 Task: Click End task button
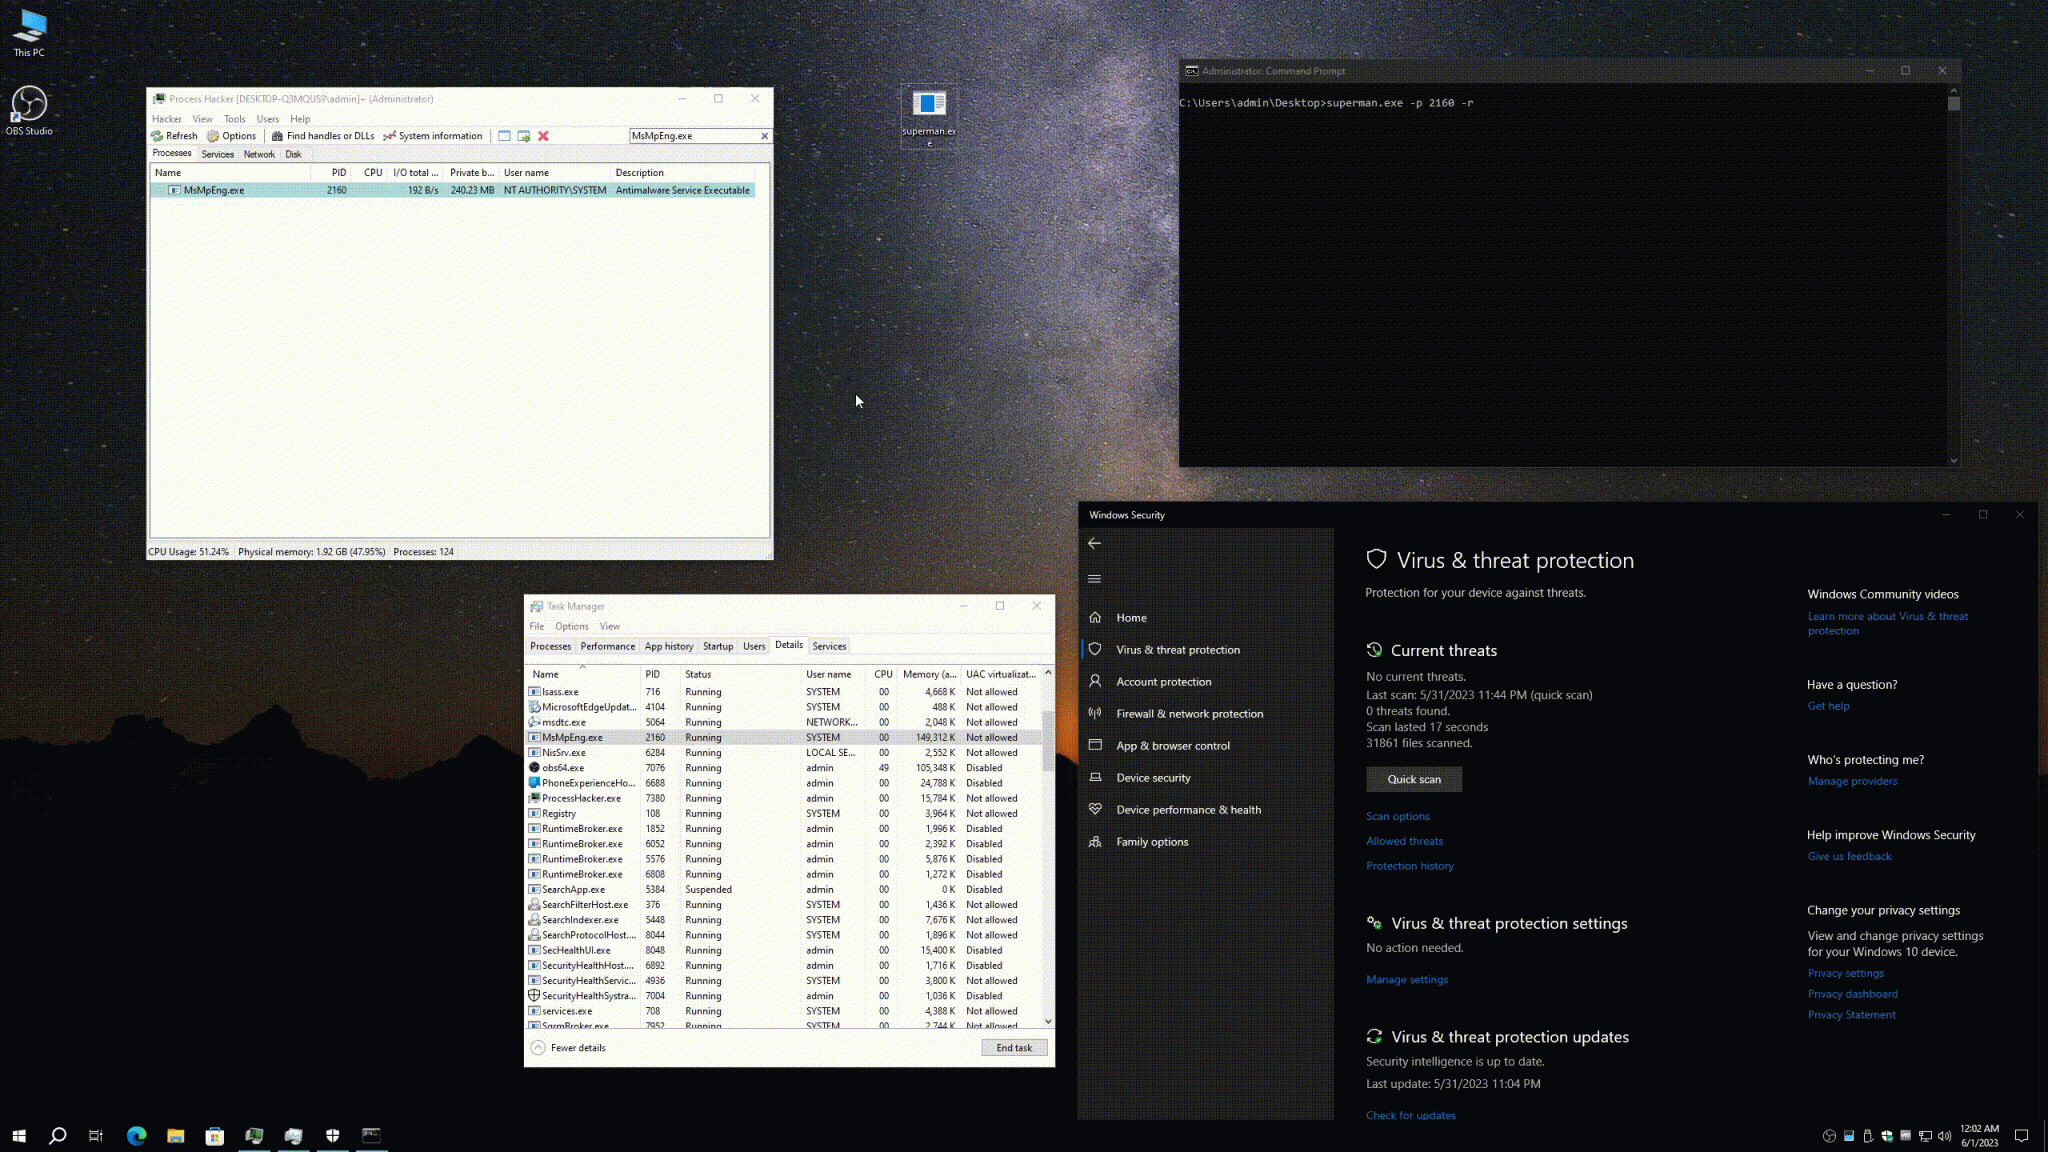(1013, 1048)
